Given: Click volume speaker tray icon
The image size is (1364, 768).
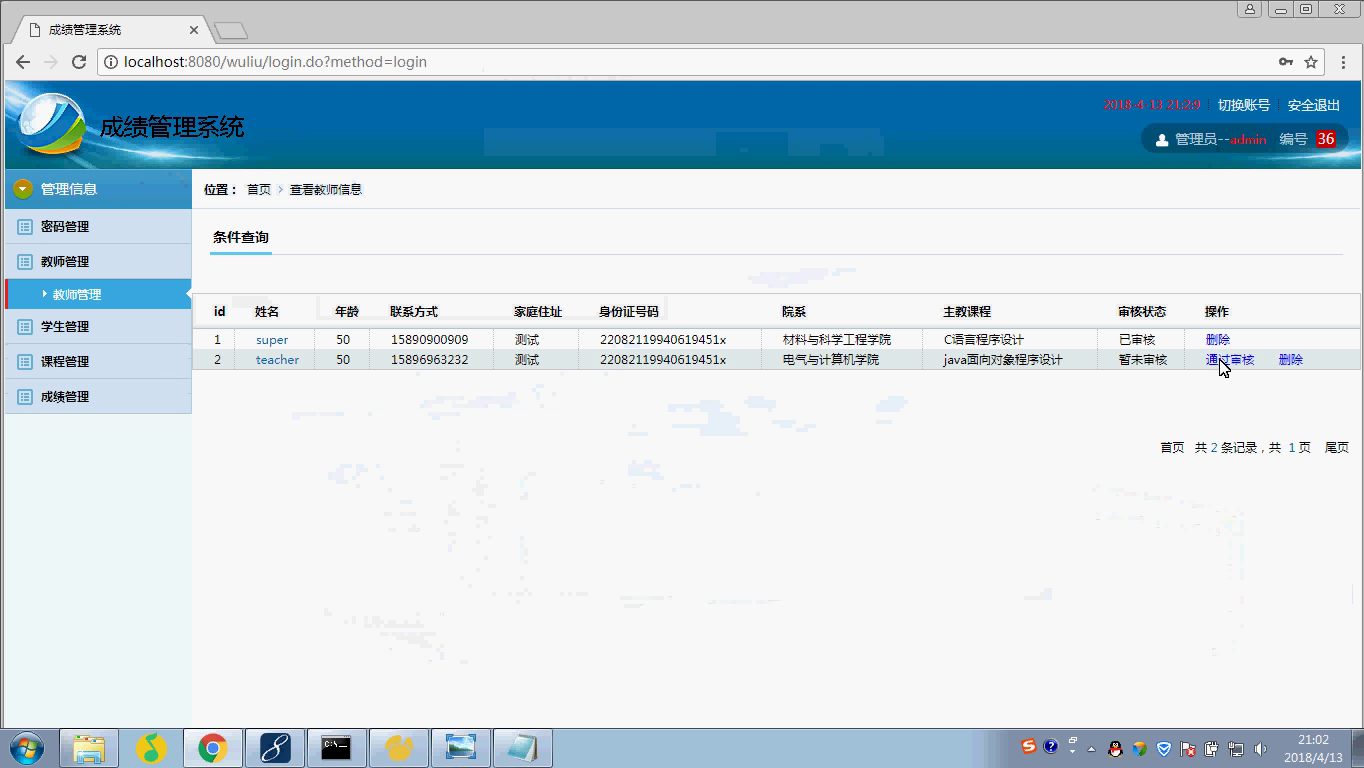Looking at the screenshot, I should 1259,748.
